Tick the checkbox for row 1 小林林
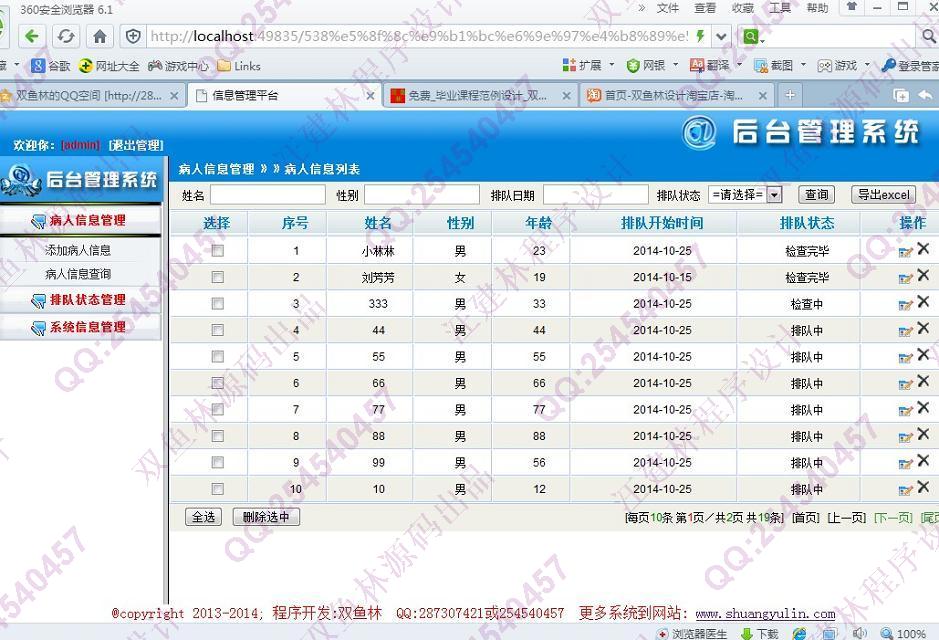The image size is (939, 640). pyautogui.click(x=217, y=251)
